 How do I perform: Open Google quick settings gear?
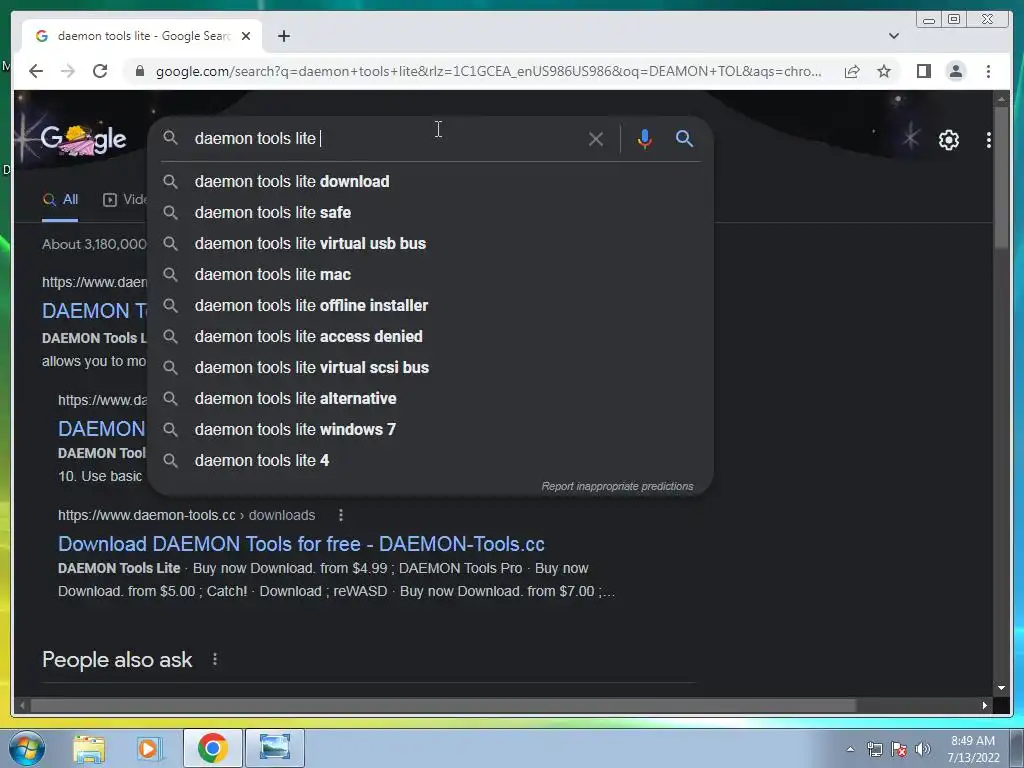click(948, 140)
